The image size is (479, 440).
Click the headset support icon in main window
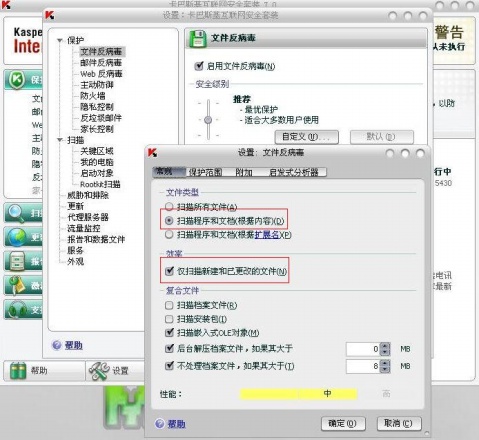tap(18, 310)
